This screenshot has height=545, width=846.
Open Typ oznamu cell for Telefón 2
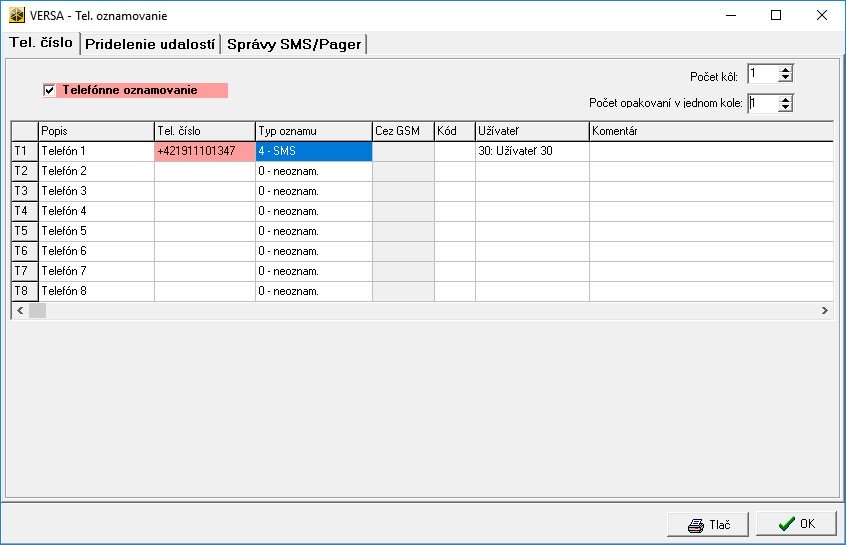point(313,171)
